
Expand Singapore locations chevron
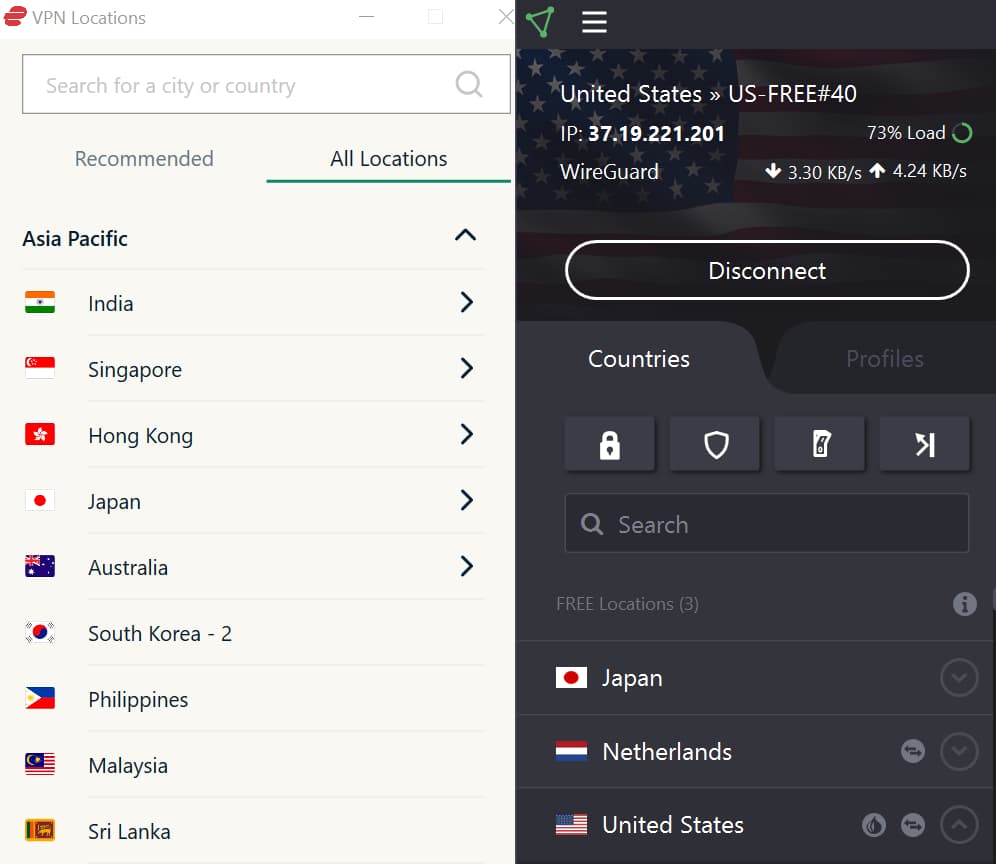pyautogui.click(x=467, y=368)
